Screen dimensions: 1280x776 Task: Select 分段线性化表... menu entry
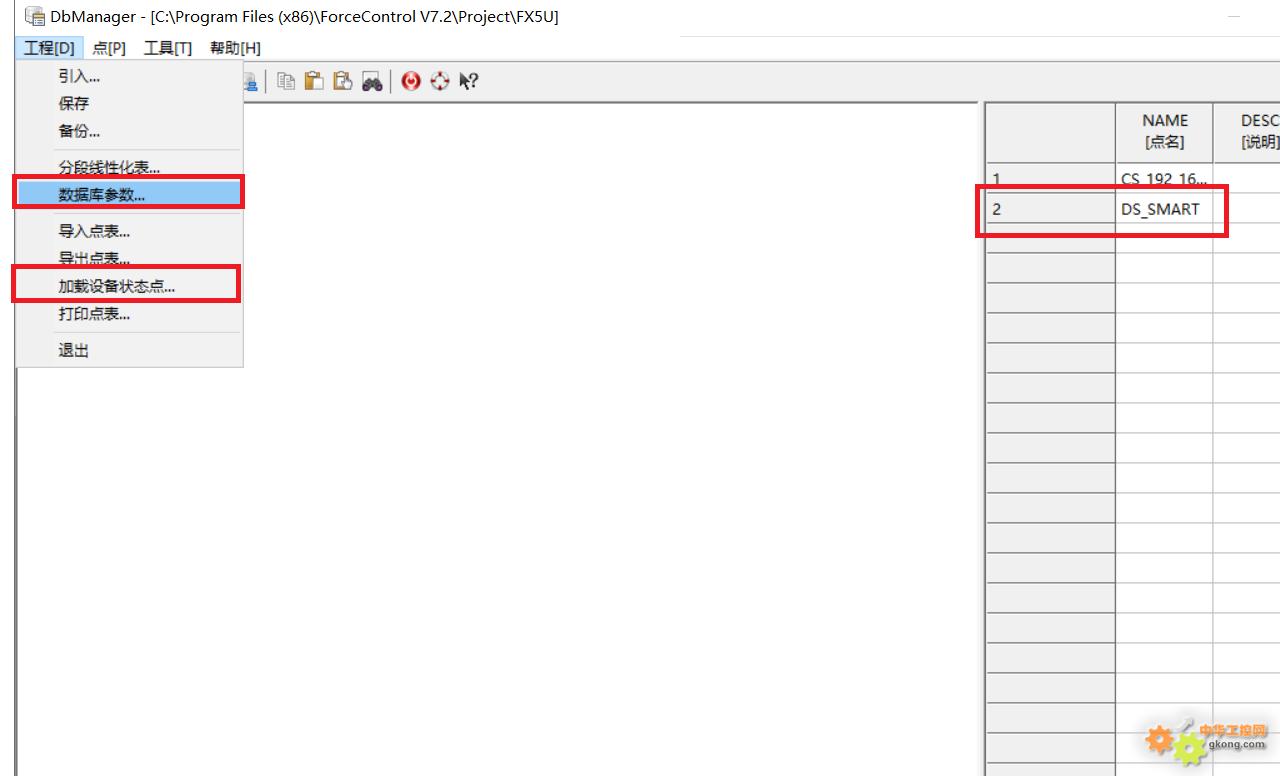pos(130,167)
